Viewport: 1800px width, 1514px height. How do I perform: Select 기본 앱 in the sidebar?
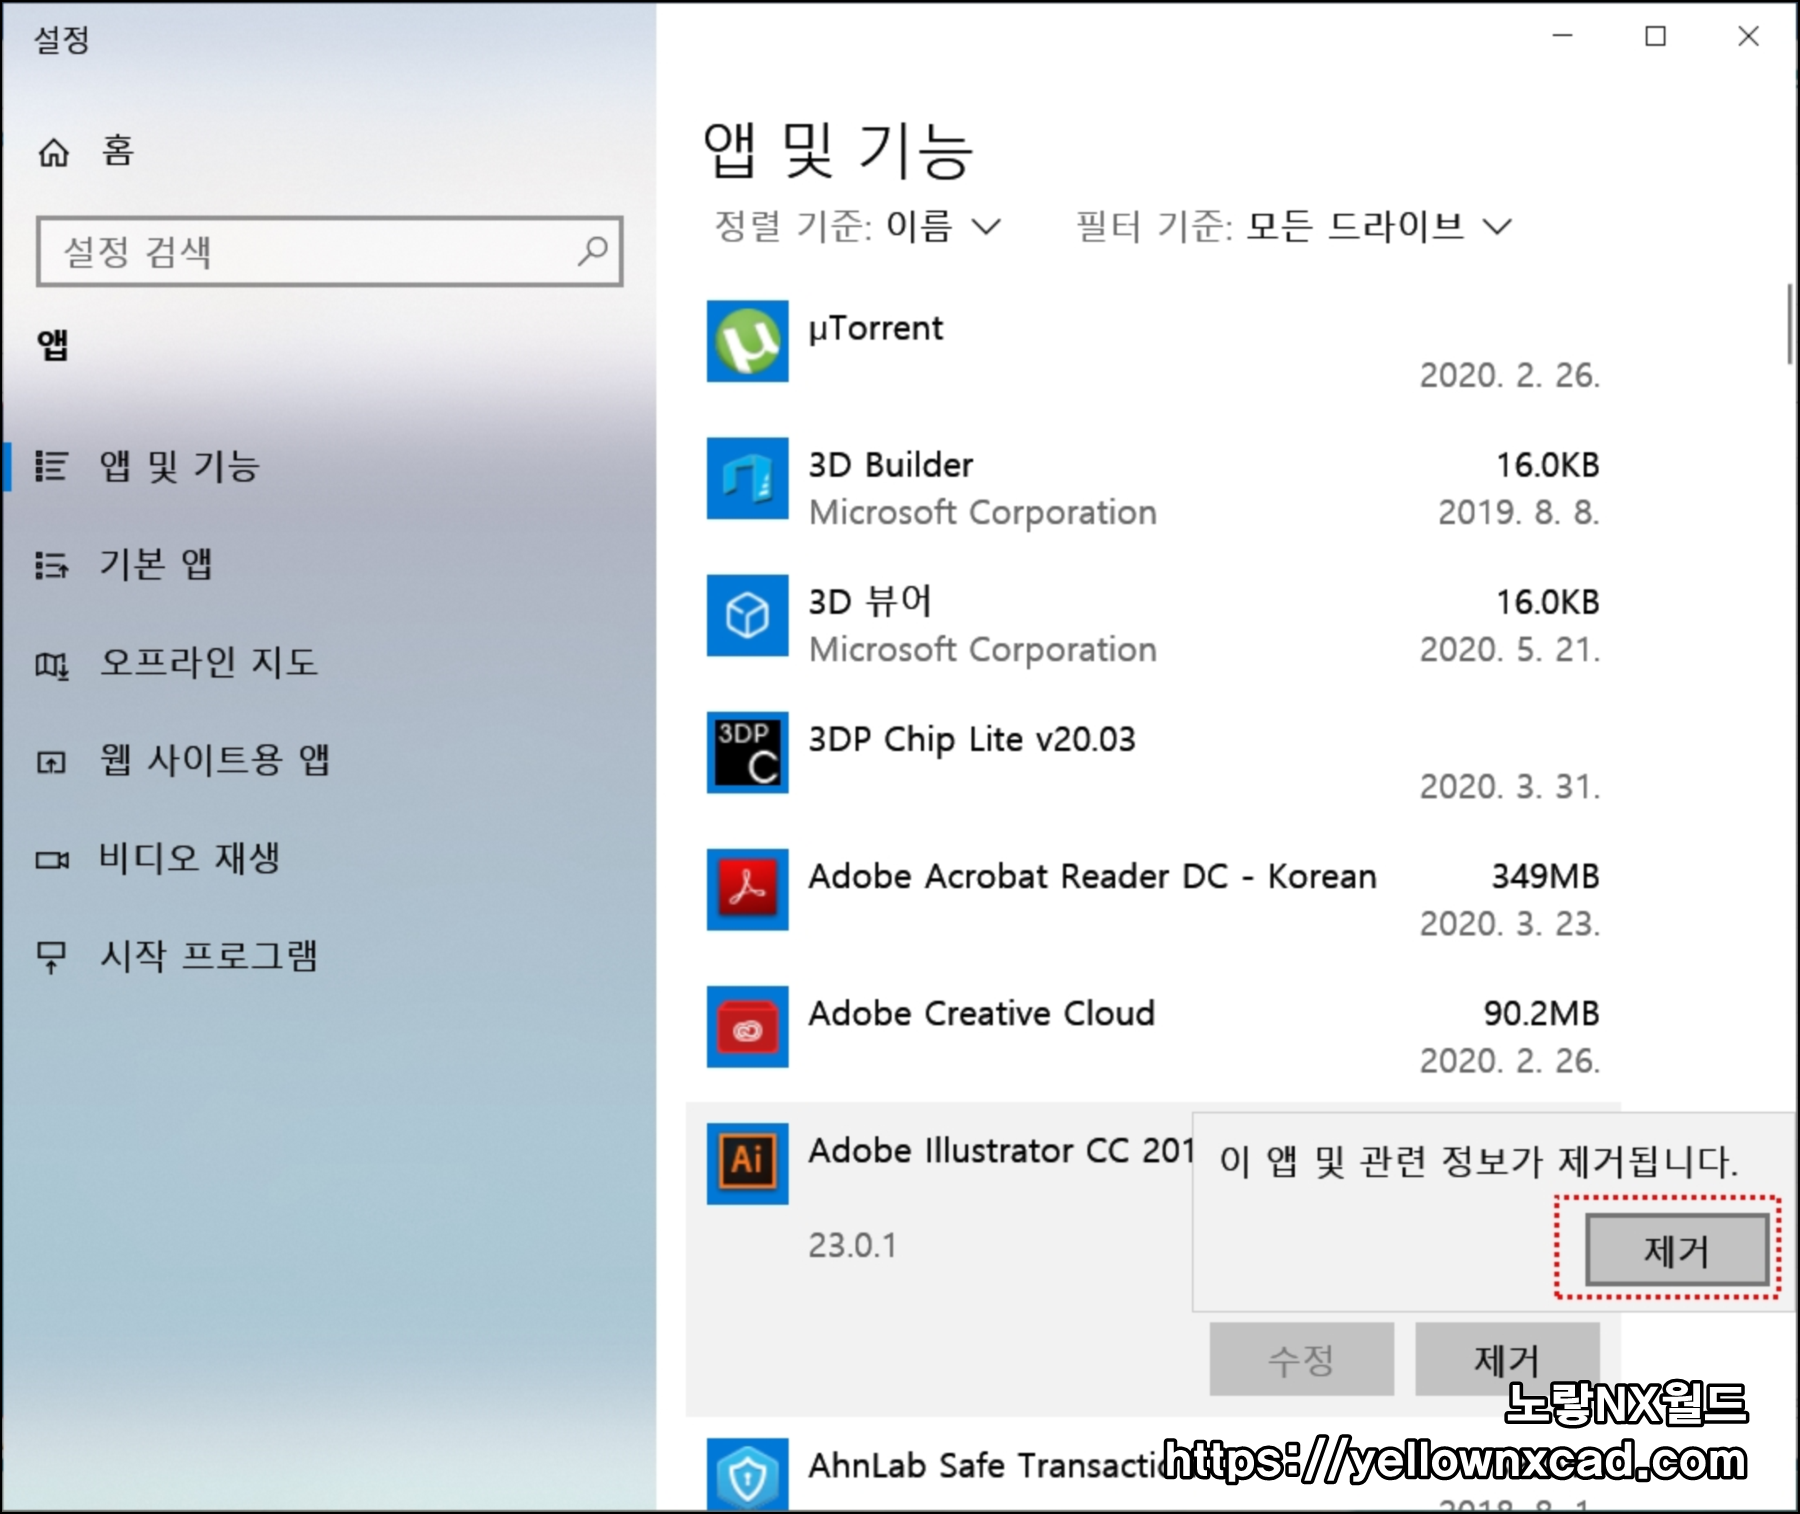pyautogui.click(x=156, y=564)
